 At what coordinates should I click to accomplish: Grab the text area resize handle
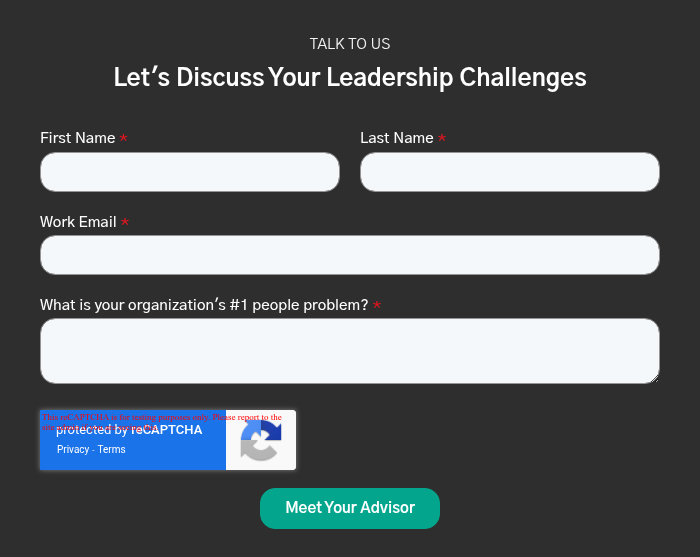654,377
